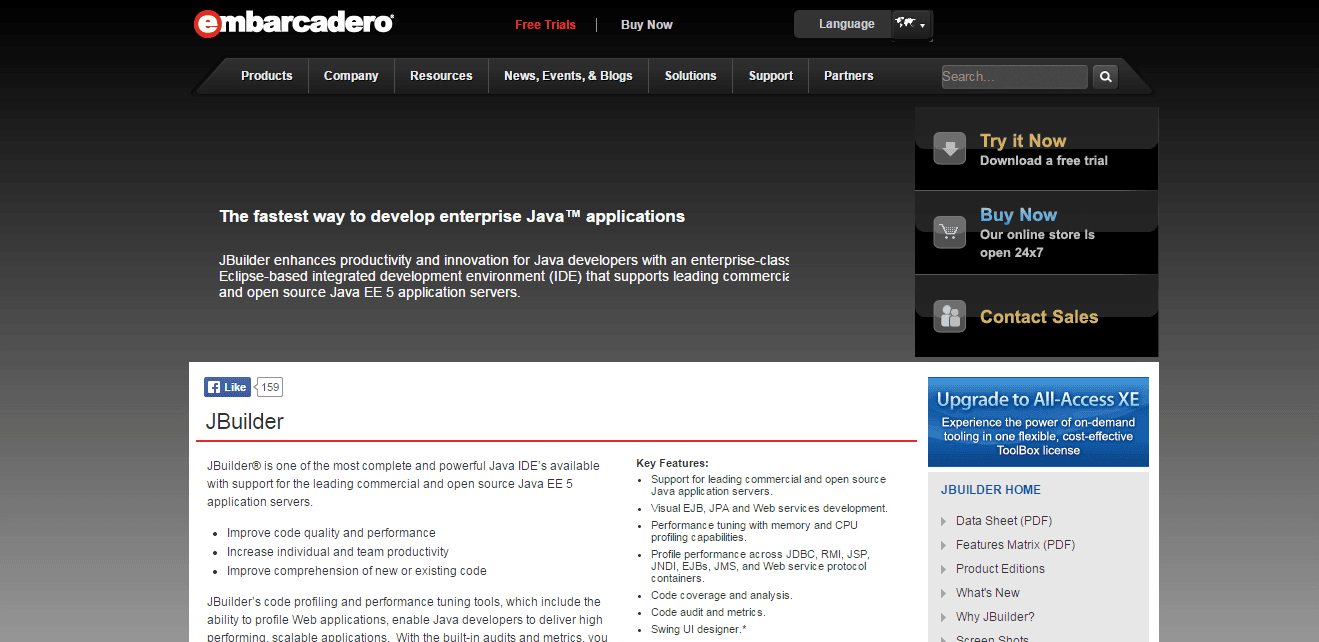Click "Improve comprehension of new or existing code"

357,571
